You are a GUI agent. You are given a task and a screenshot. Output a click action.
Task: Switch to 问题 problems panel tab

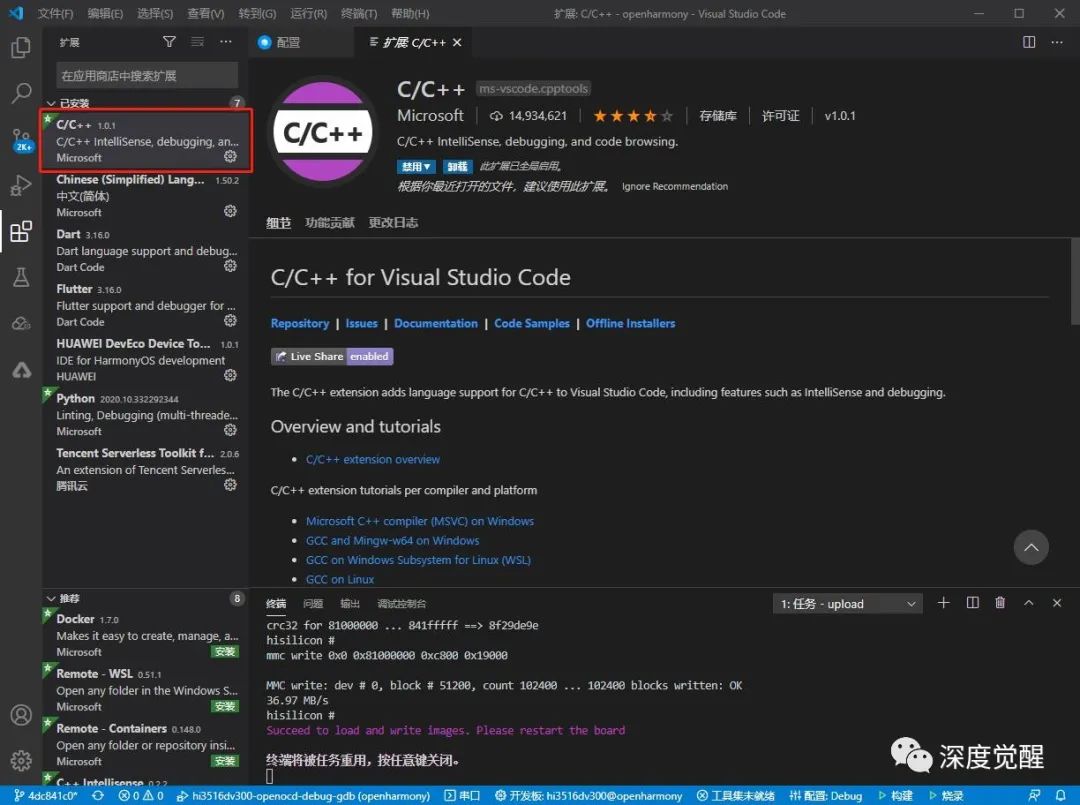click(x=313, y=604)
